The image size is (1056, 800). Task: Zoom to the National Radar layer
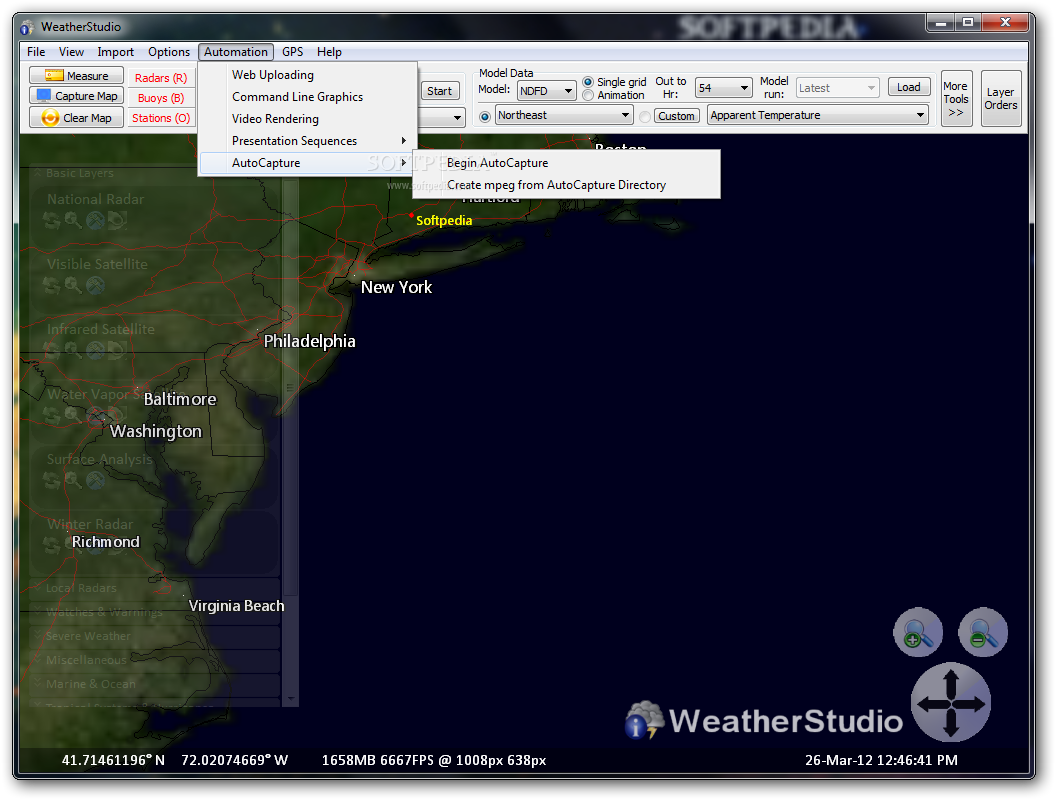tap(73, 220)
